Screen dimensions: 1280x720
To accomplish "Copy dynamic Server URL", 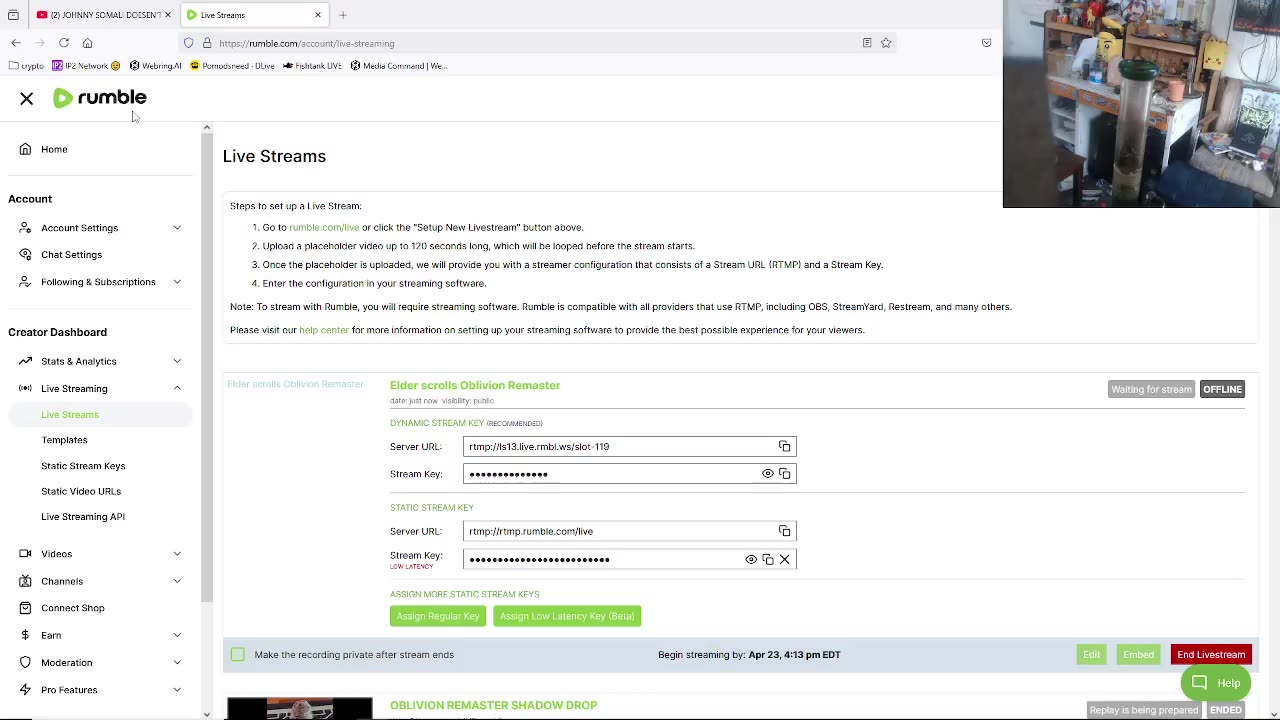I will click(784, 447).
